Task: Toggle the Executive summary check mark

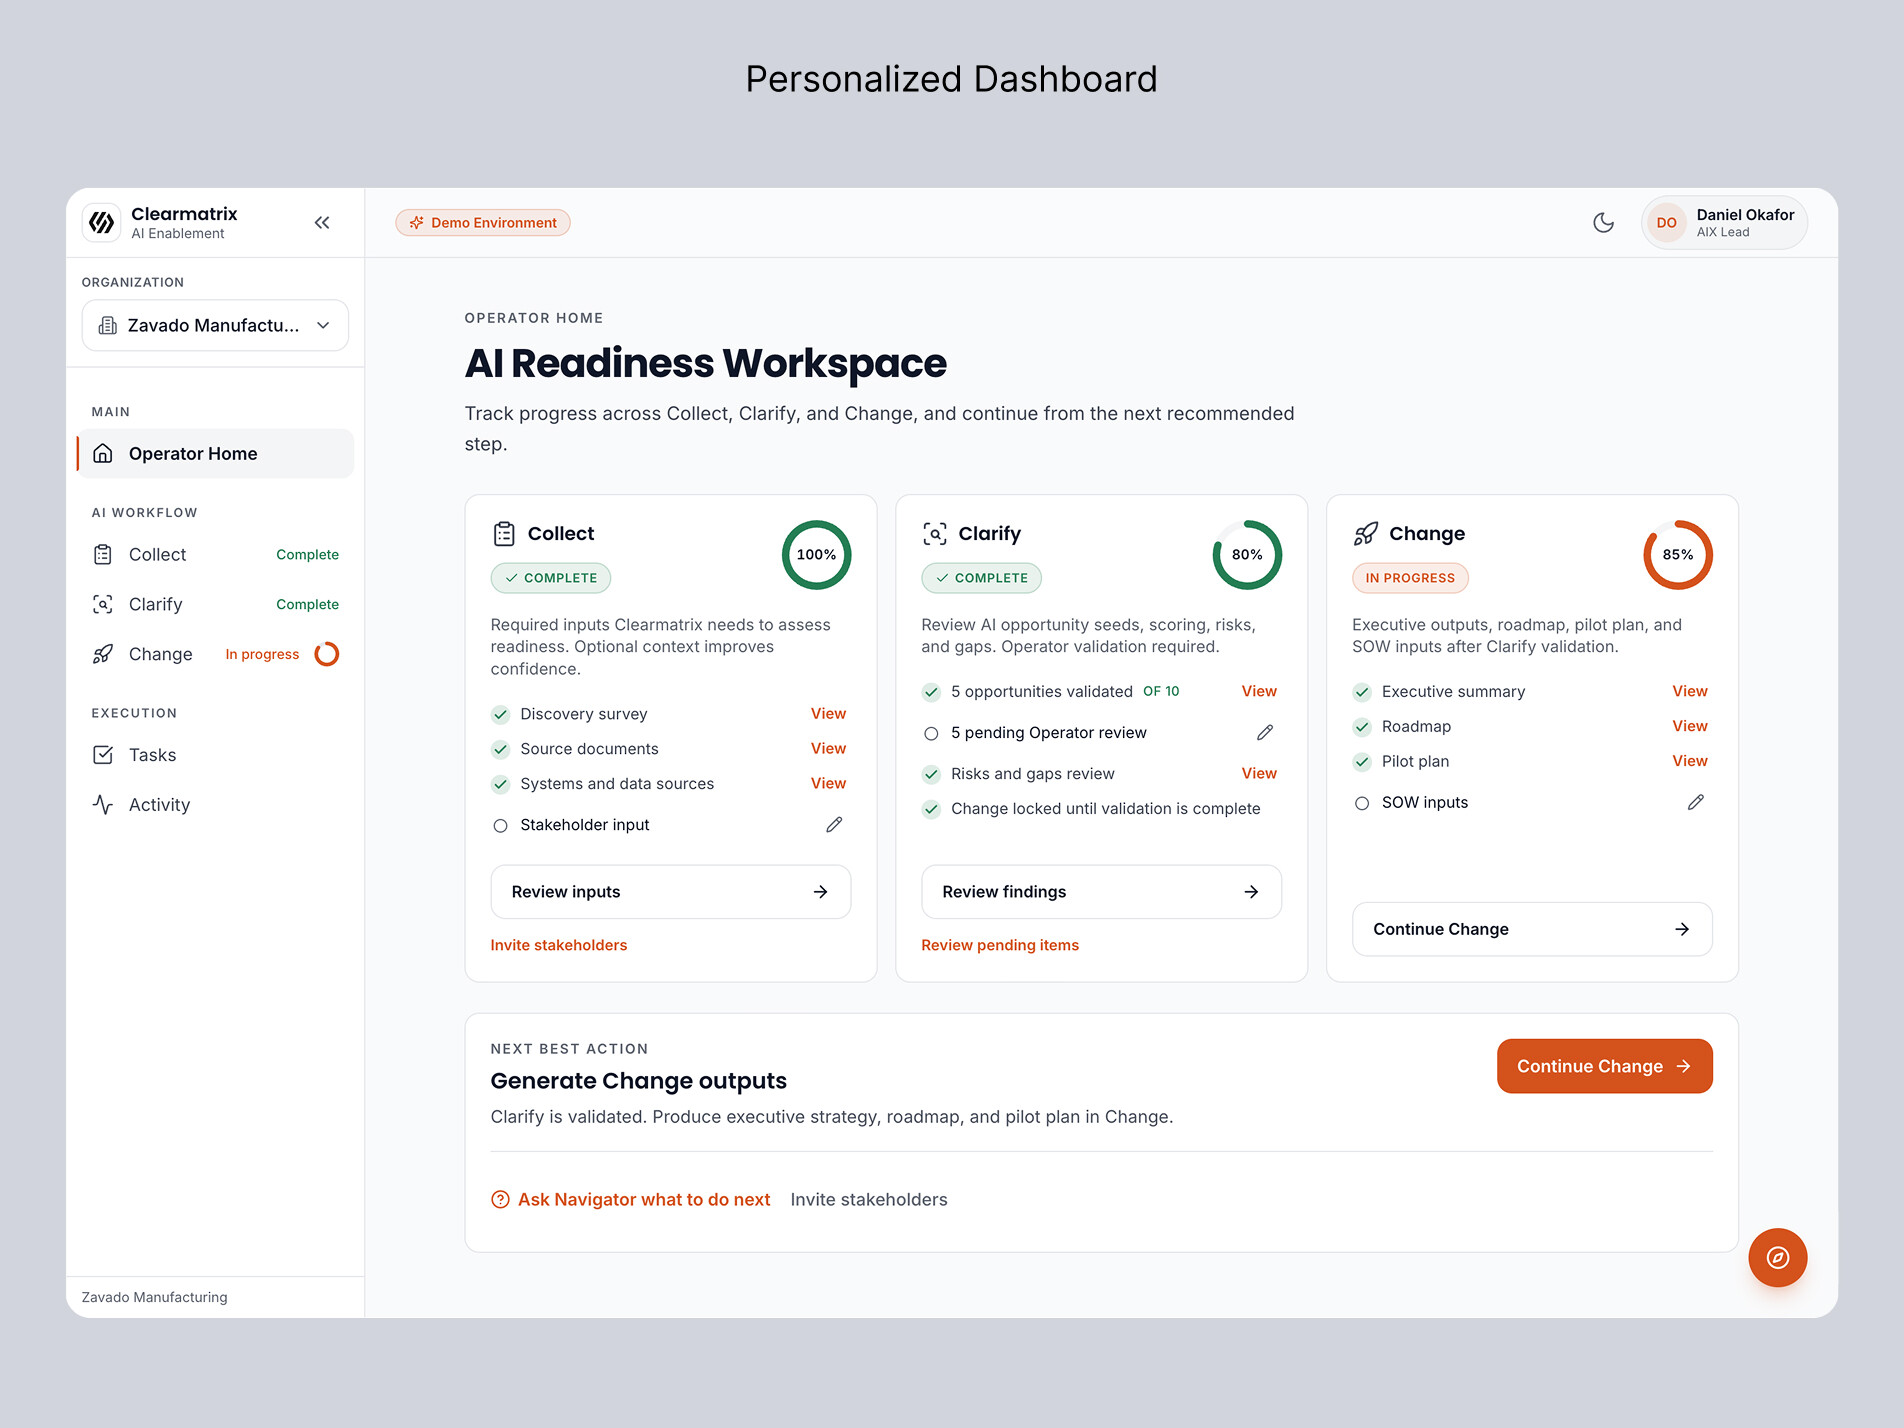Action: (1363, 693)
